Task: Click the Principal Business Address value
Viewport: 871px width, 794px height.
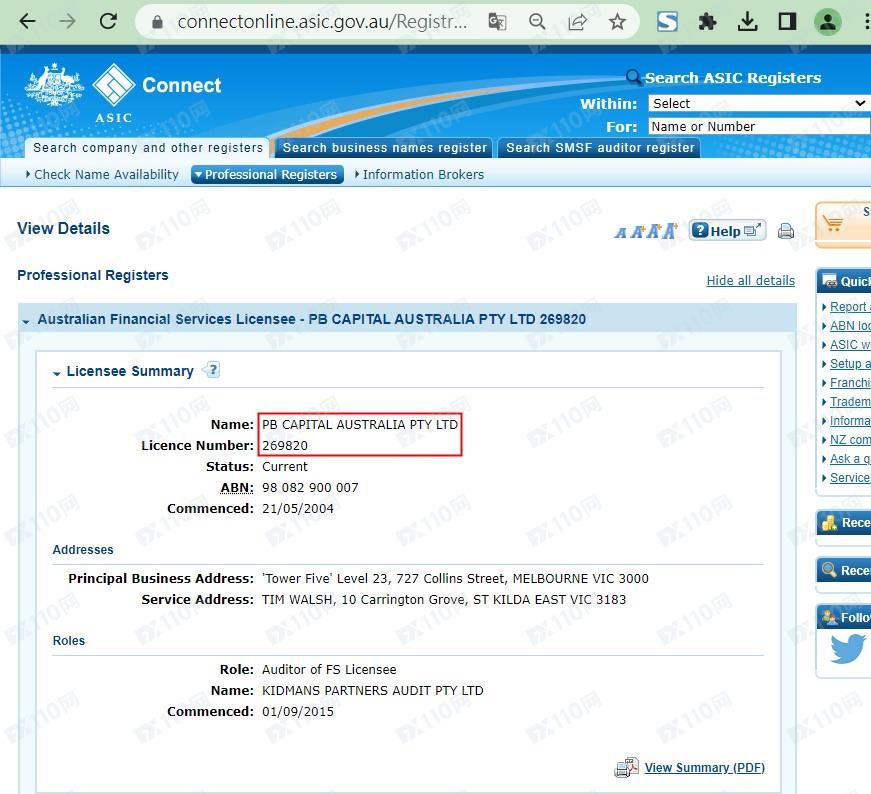Action: (x=455, y=578)
